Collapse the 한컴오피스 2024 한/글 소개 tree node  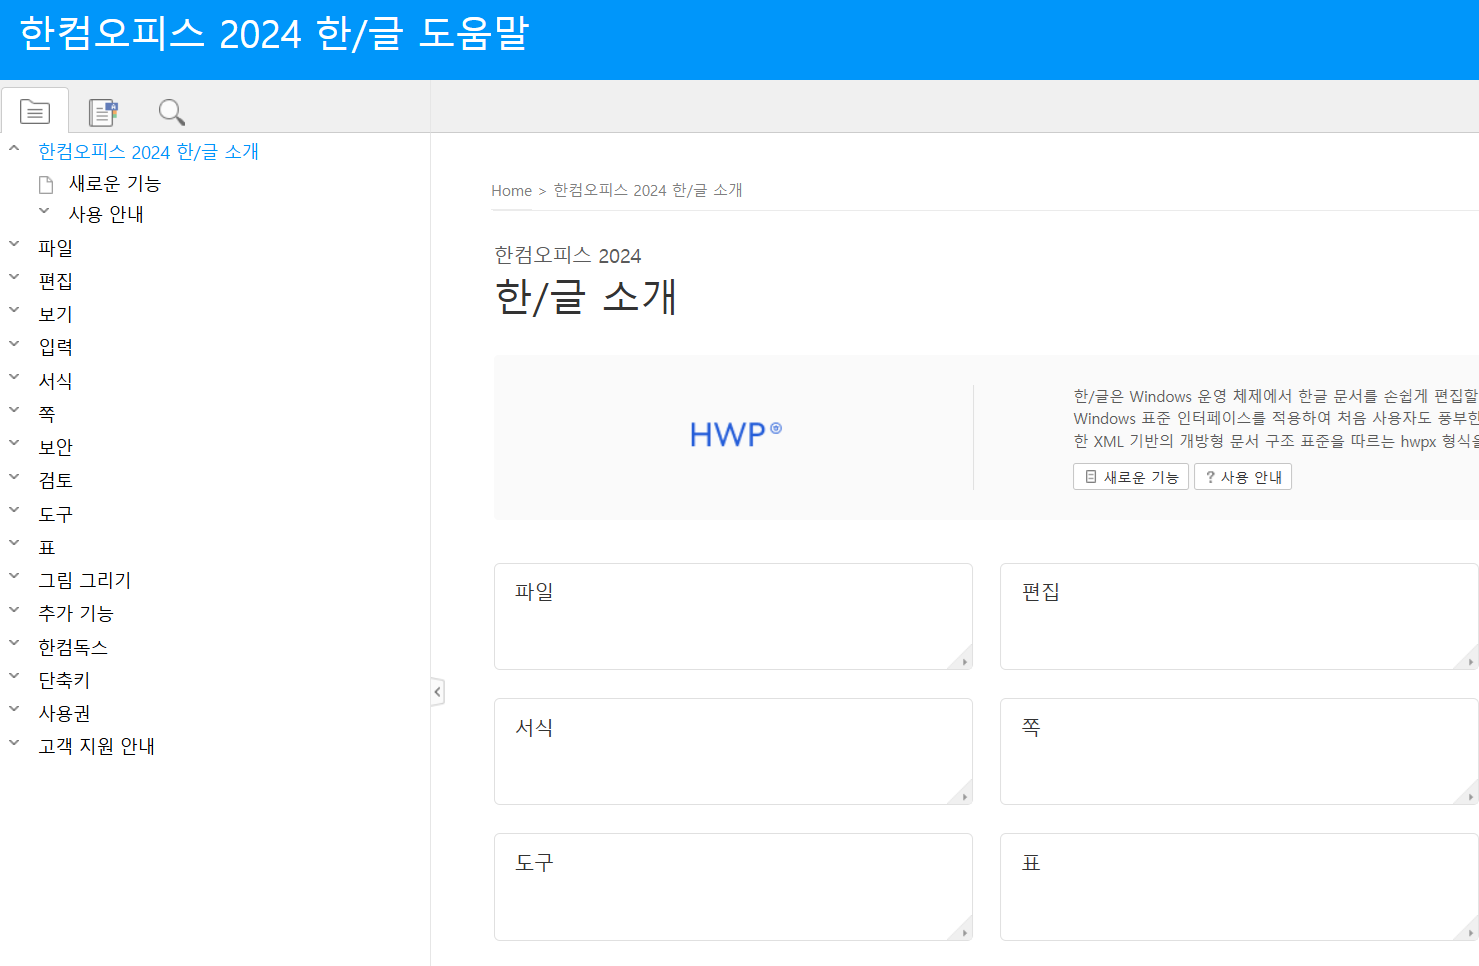pos(14,149)
